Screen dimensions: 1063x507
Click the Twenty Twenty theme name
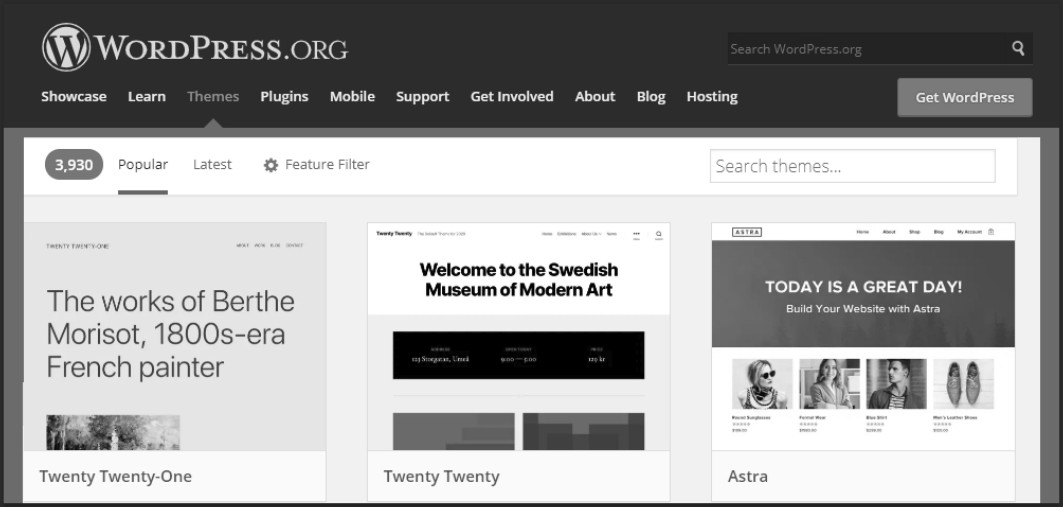click(441, 476)
